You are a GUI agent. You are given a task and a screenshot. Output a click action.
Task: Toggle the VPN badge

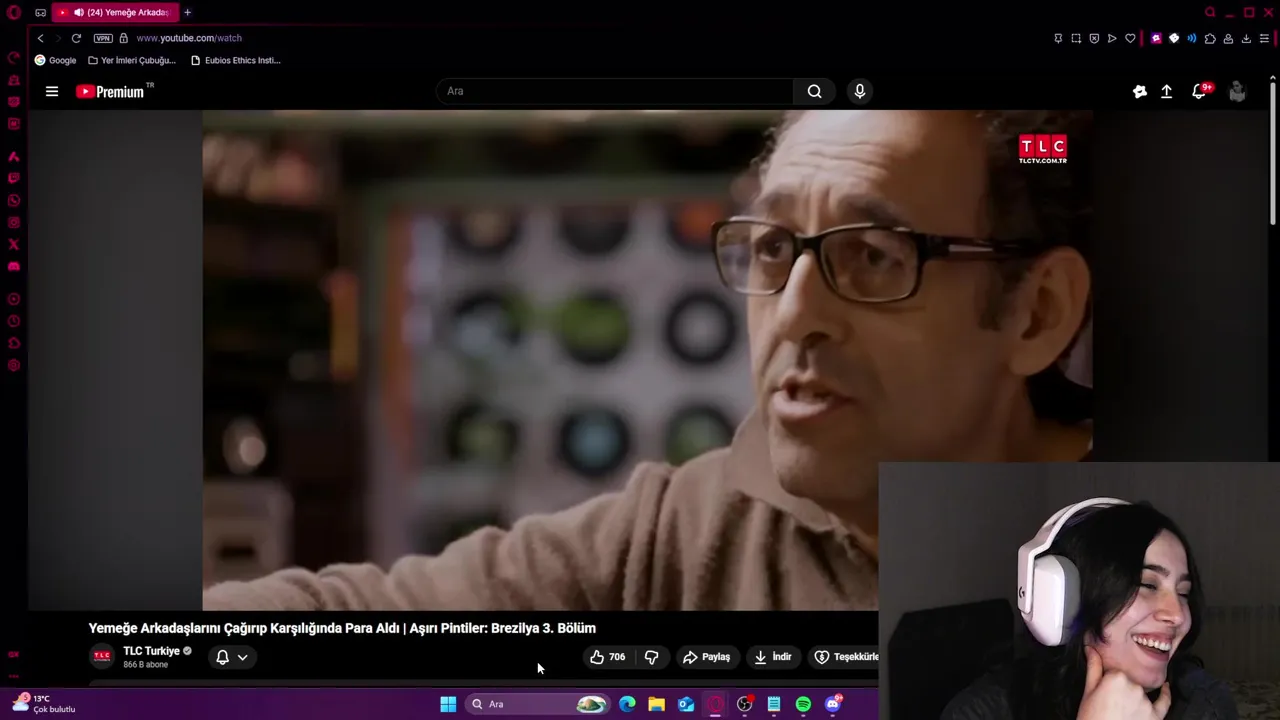tap(103, 38)
